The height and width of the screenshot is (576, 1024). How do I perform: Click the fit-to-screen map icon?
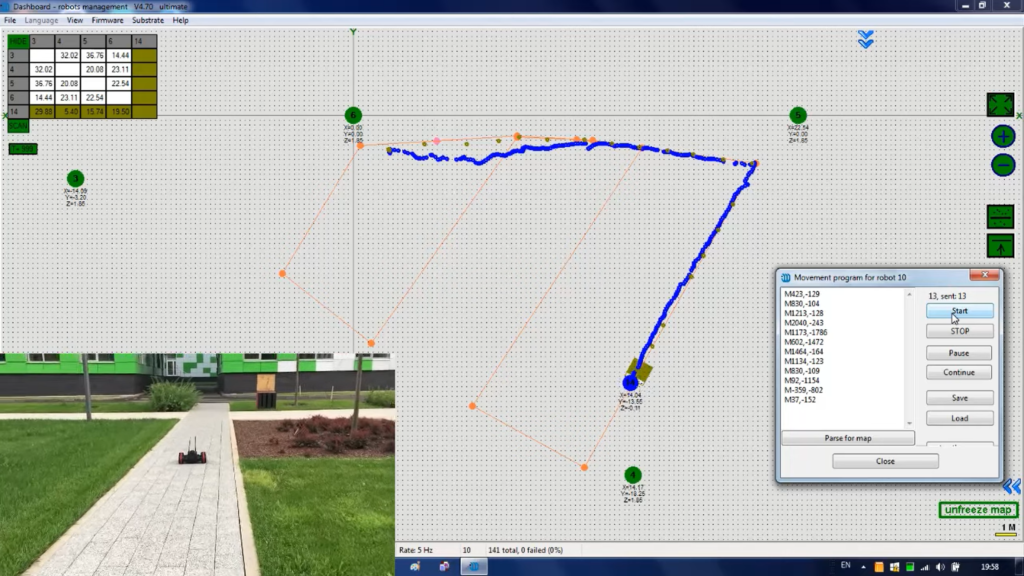[1001, 105]
